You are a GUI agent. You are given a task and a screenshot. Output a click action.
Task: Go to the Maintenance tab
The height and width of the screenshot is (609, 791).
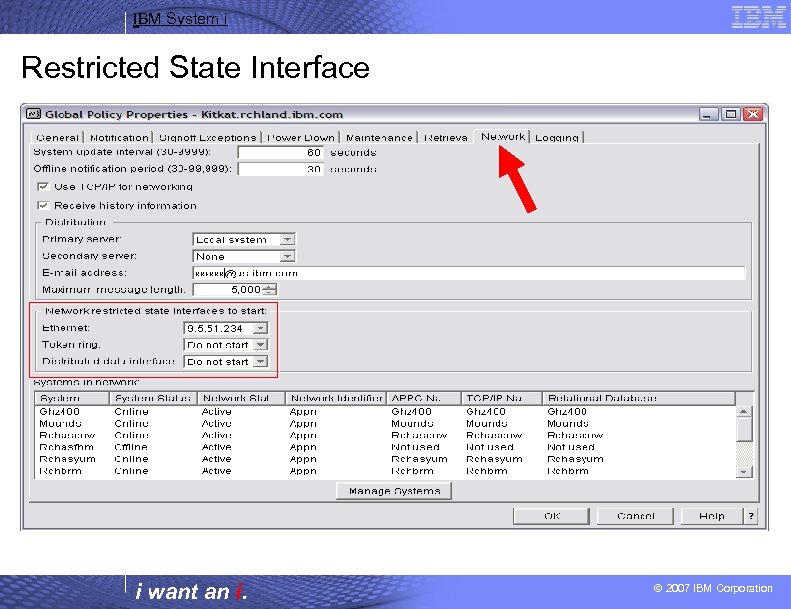(x=379, y=137)
